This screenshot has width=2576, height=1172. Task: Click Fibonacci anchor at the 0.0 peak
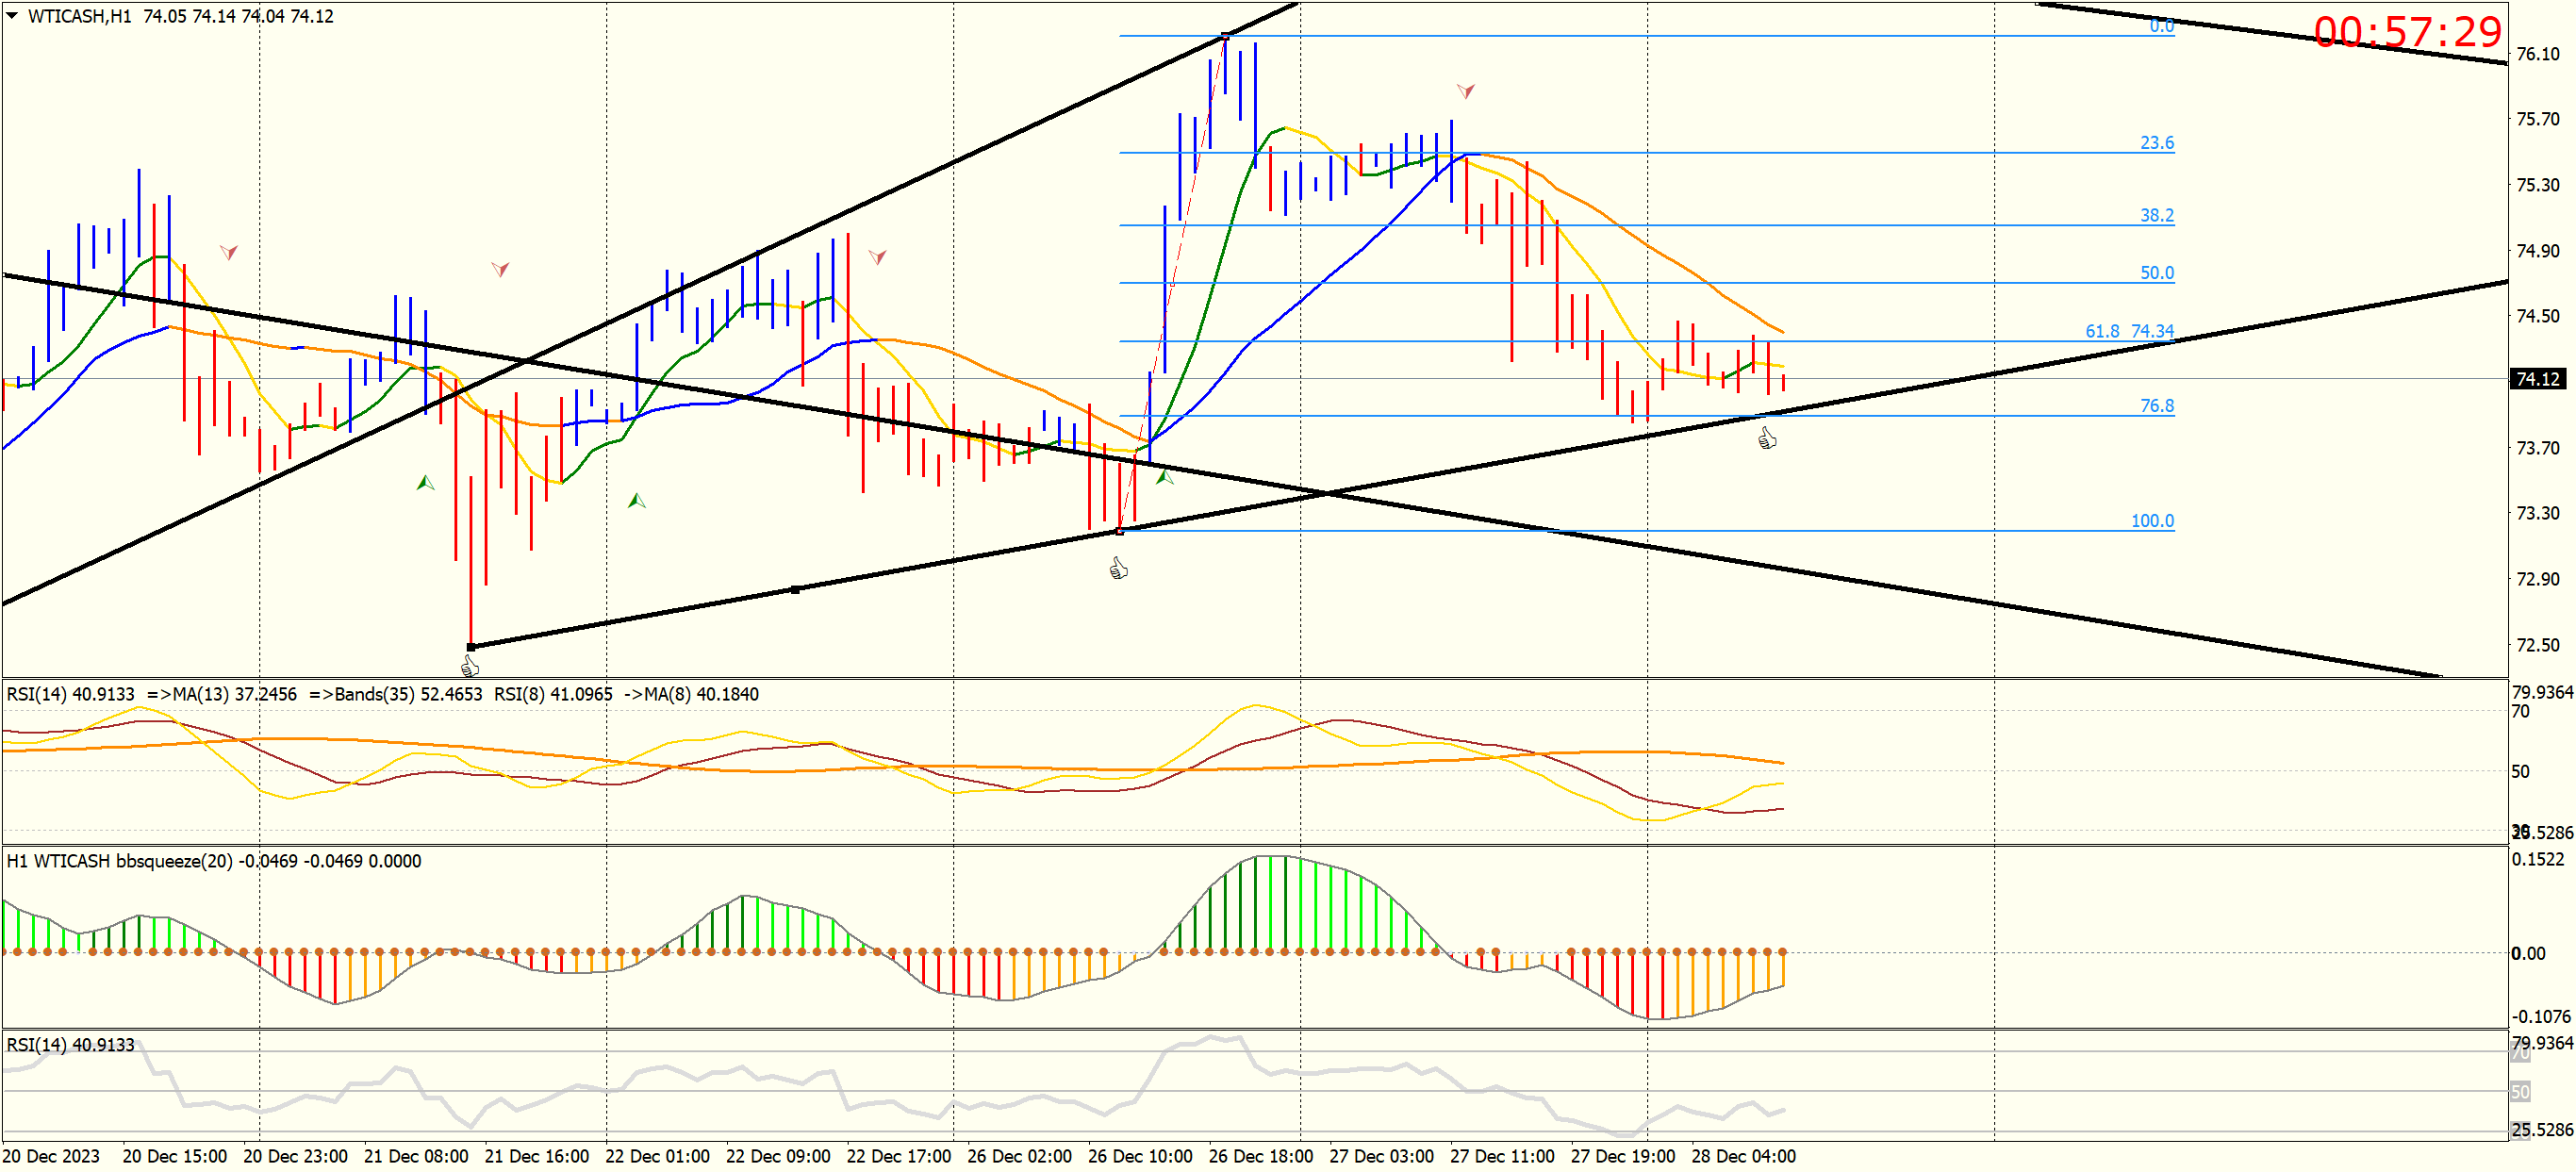coord(1225,37)
